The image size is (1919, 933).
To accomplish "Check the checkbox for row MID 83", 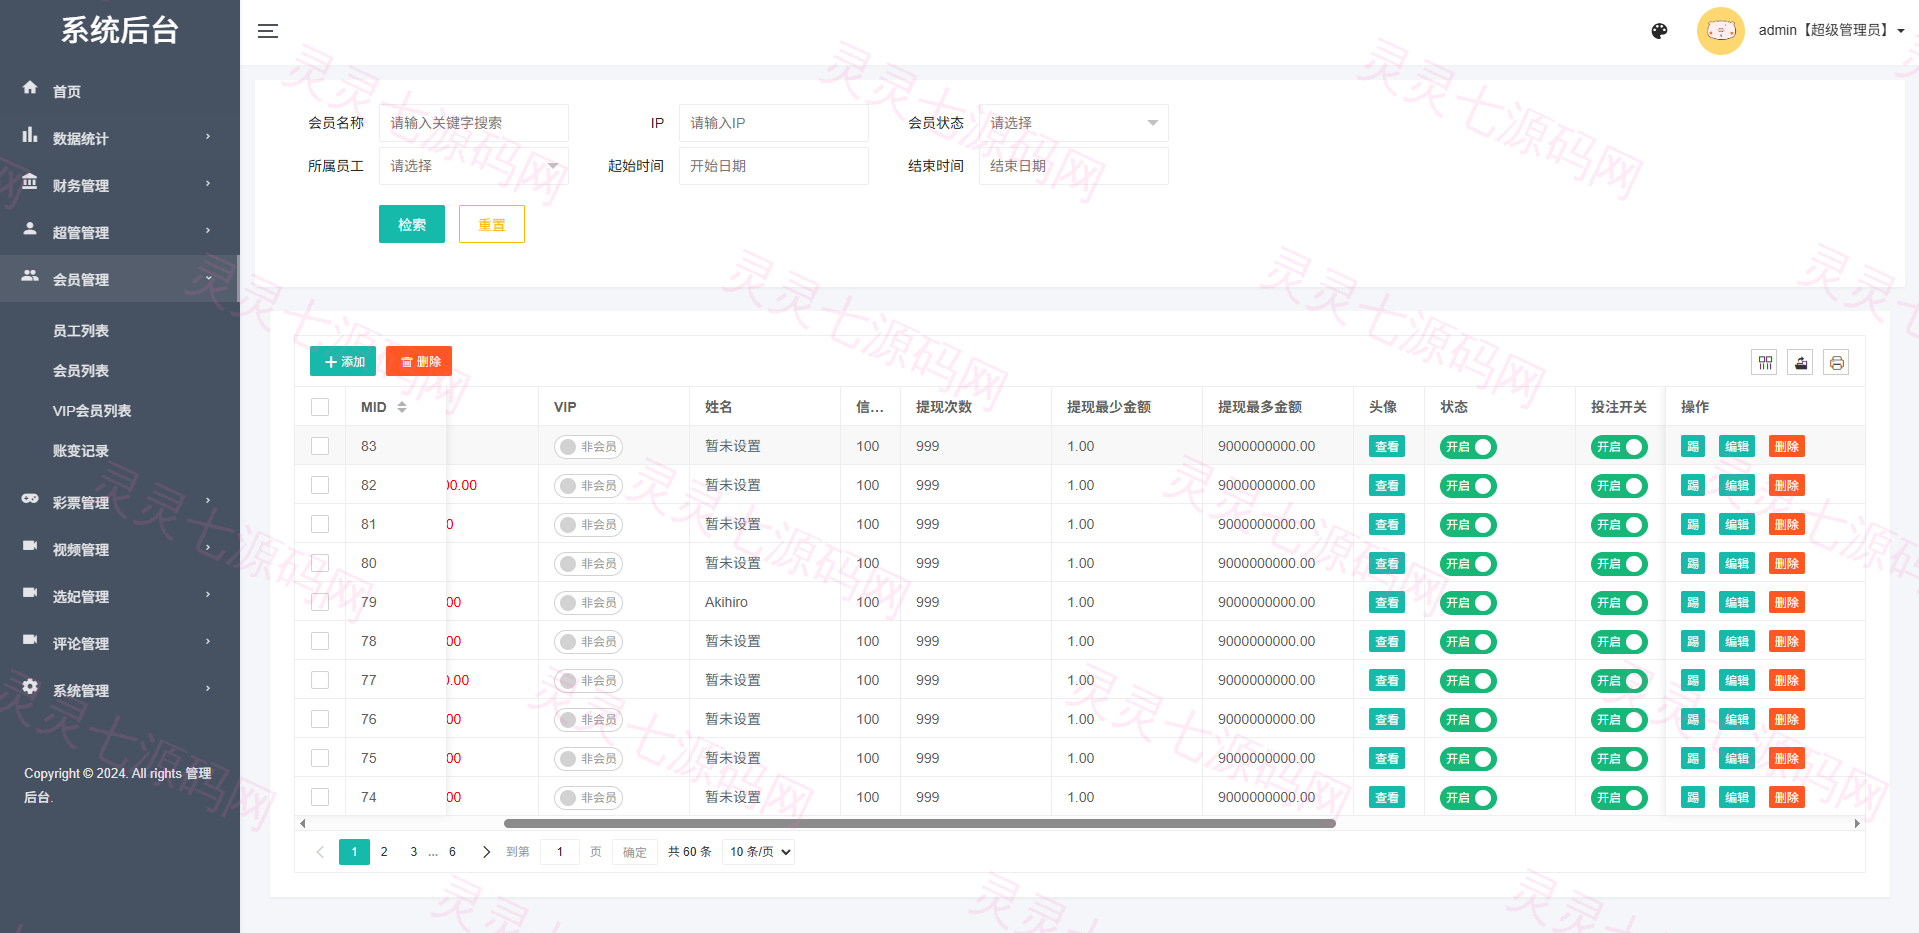I will 320,446.
